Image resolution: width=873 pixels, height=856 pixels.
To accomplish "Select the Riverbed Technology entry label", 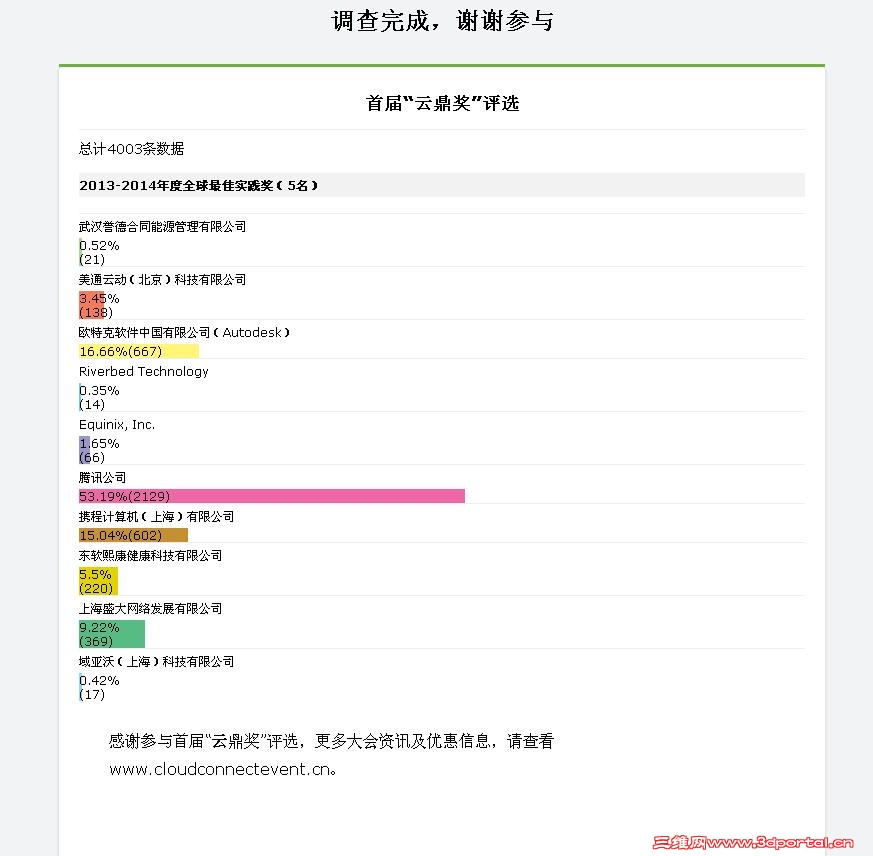I will (x=144, y=371).
